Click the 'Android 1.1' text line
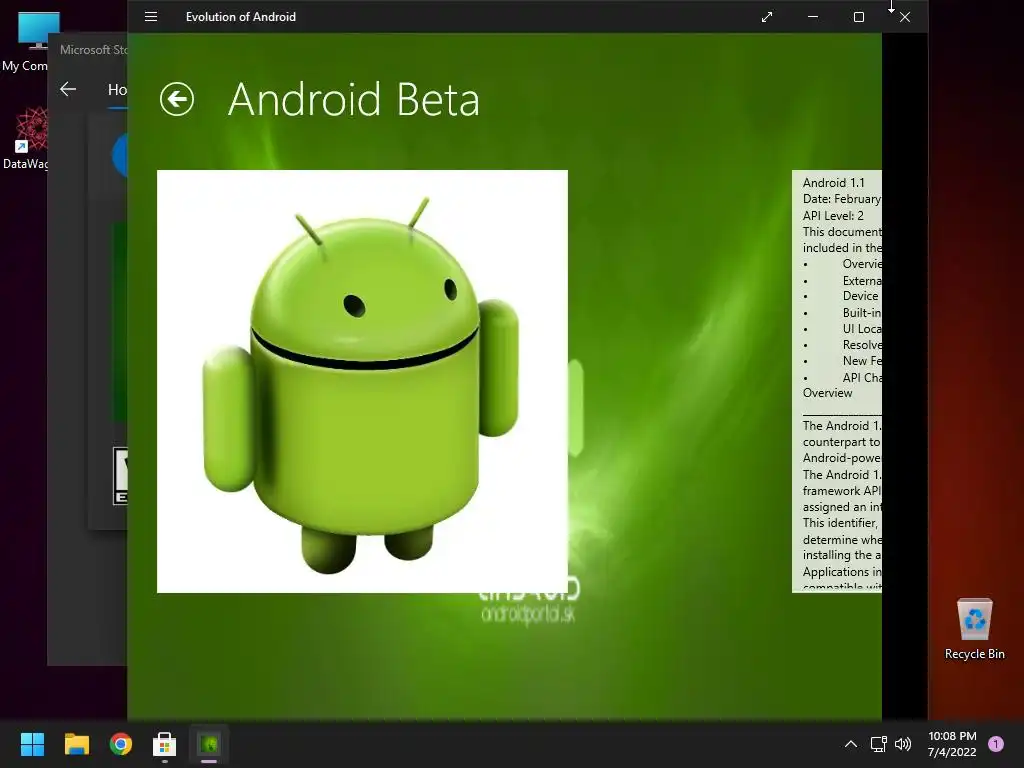Viewport: 1024px width, 768px height. (833, 183)
